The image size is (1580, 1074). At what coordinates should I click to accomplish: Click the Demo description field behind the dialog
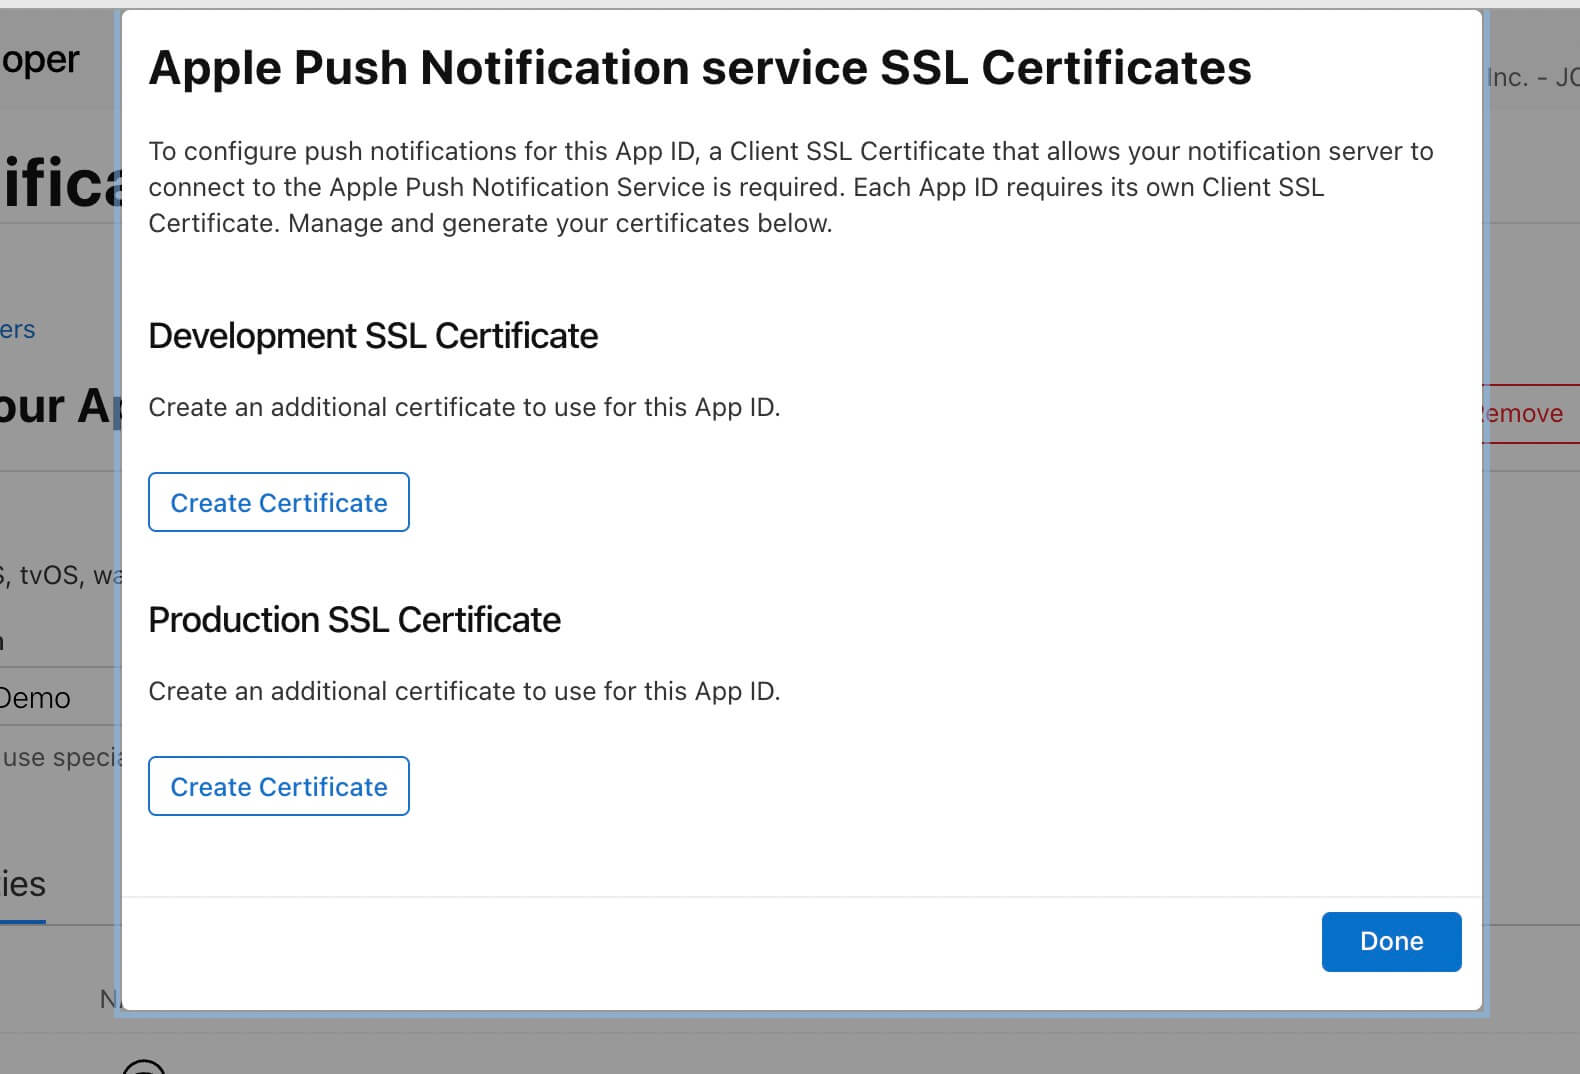click(x=36, y=697)
